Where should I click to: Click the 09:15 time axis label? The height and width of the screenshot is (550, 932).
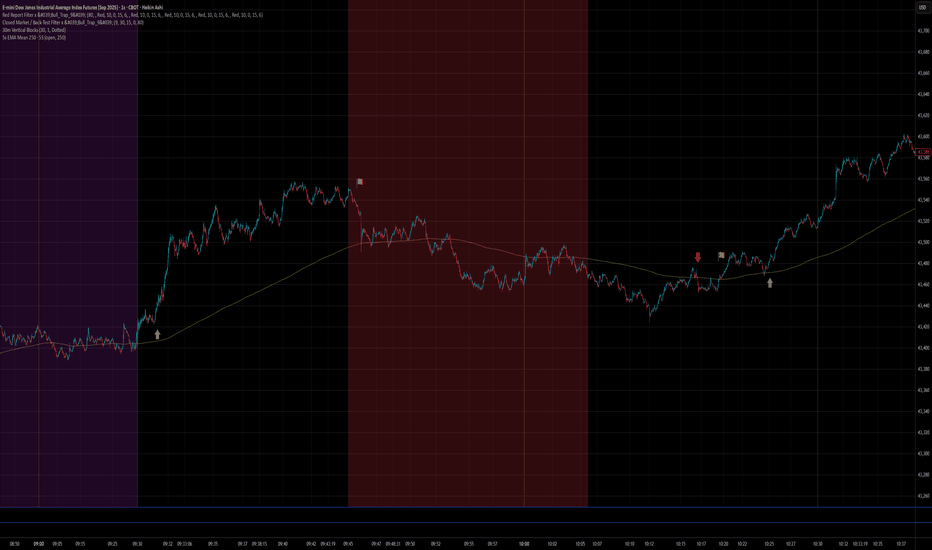click(x=80, y=544)
